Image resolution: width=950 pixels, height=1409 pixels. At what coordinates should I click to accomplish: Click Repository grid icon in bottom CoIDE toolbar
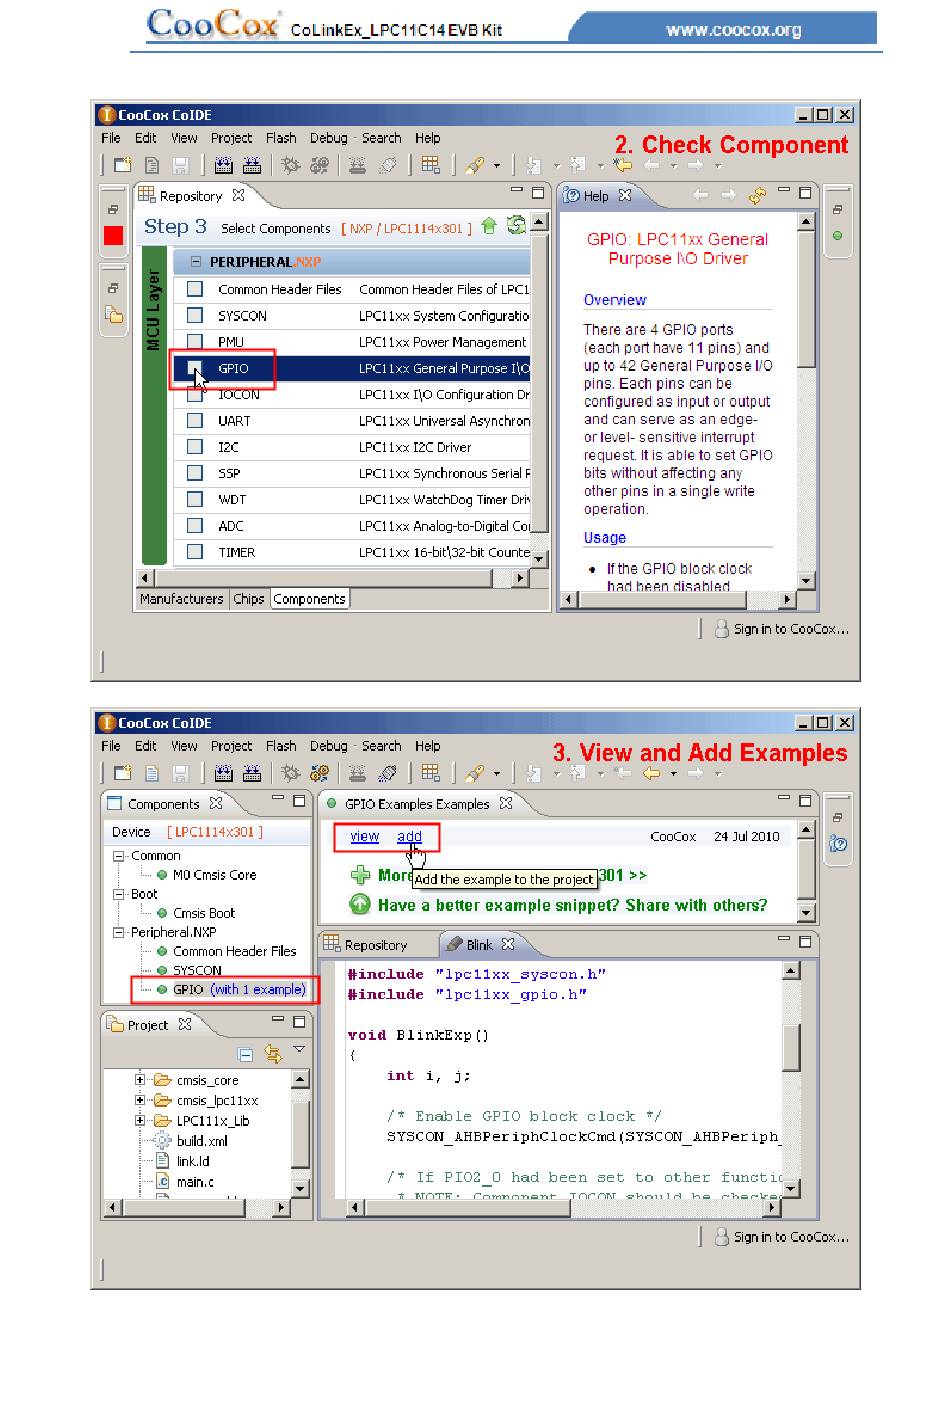(431, 773)
